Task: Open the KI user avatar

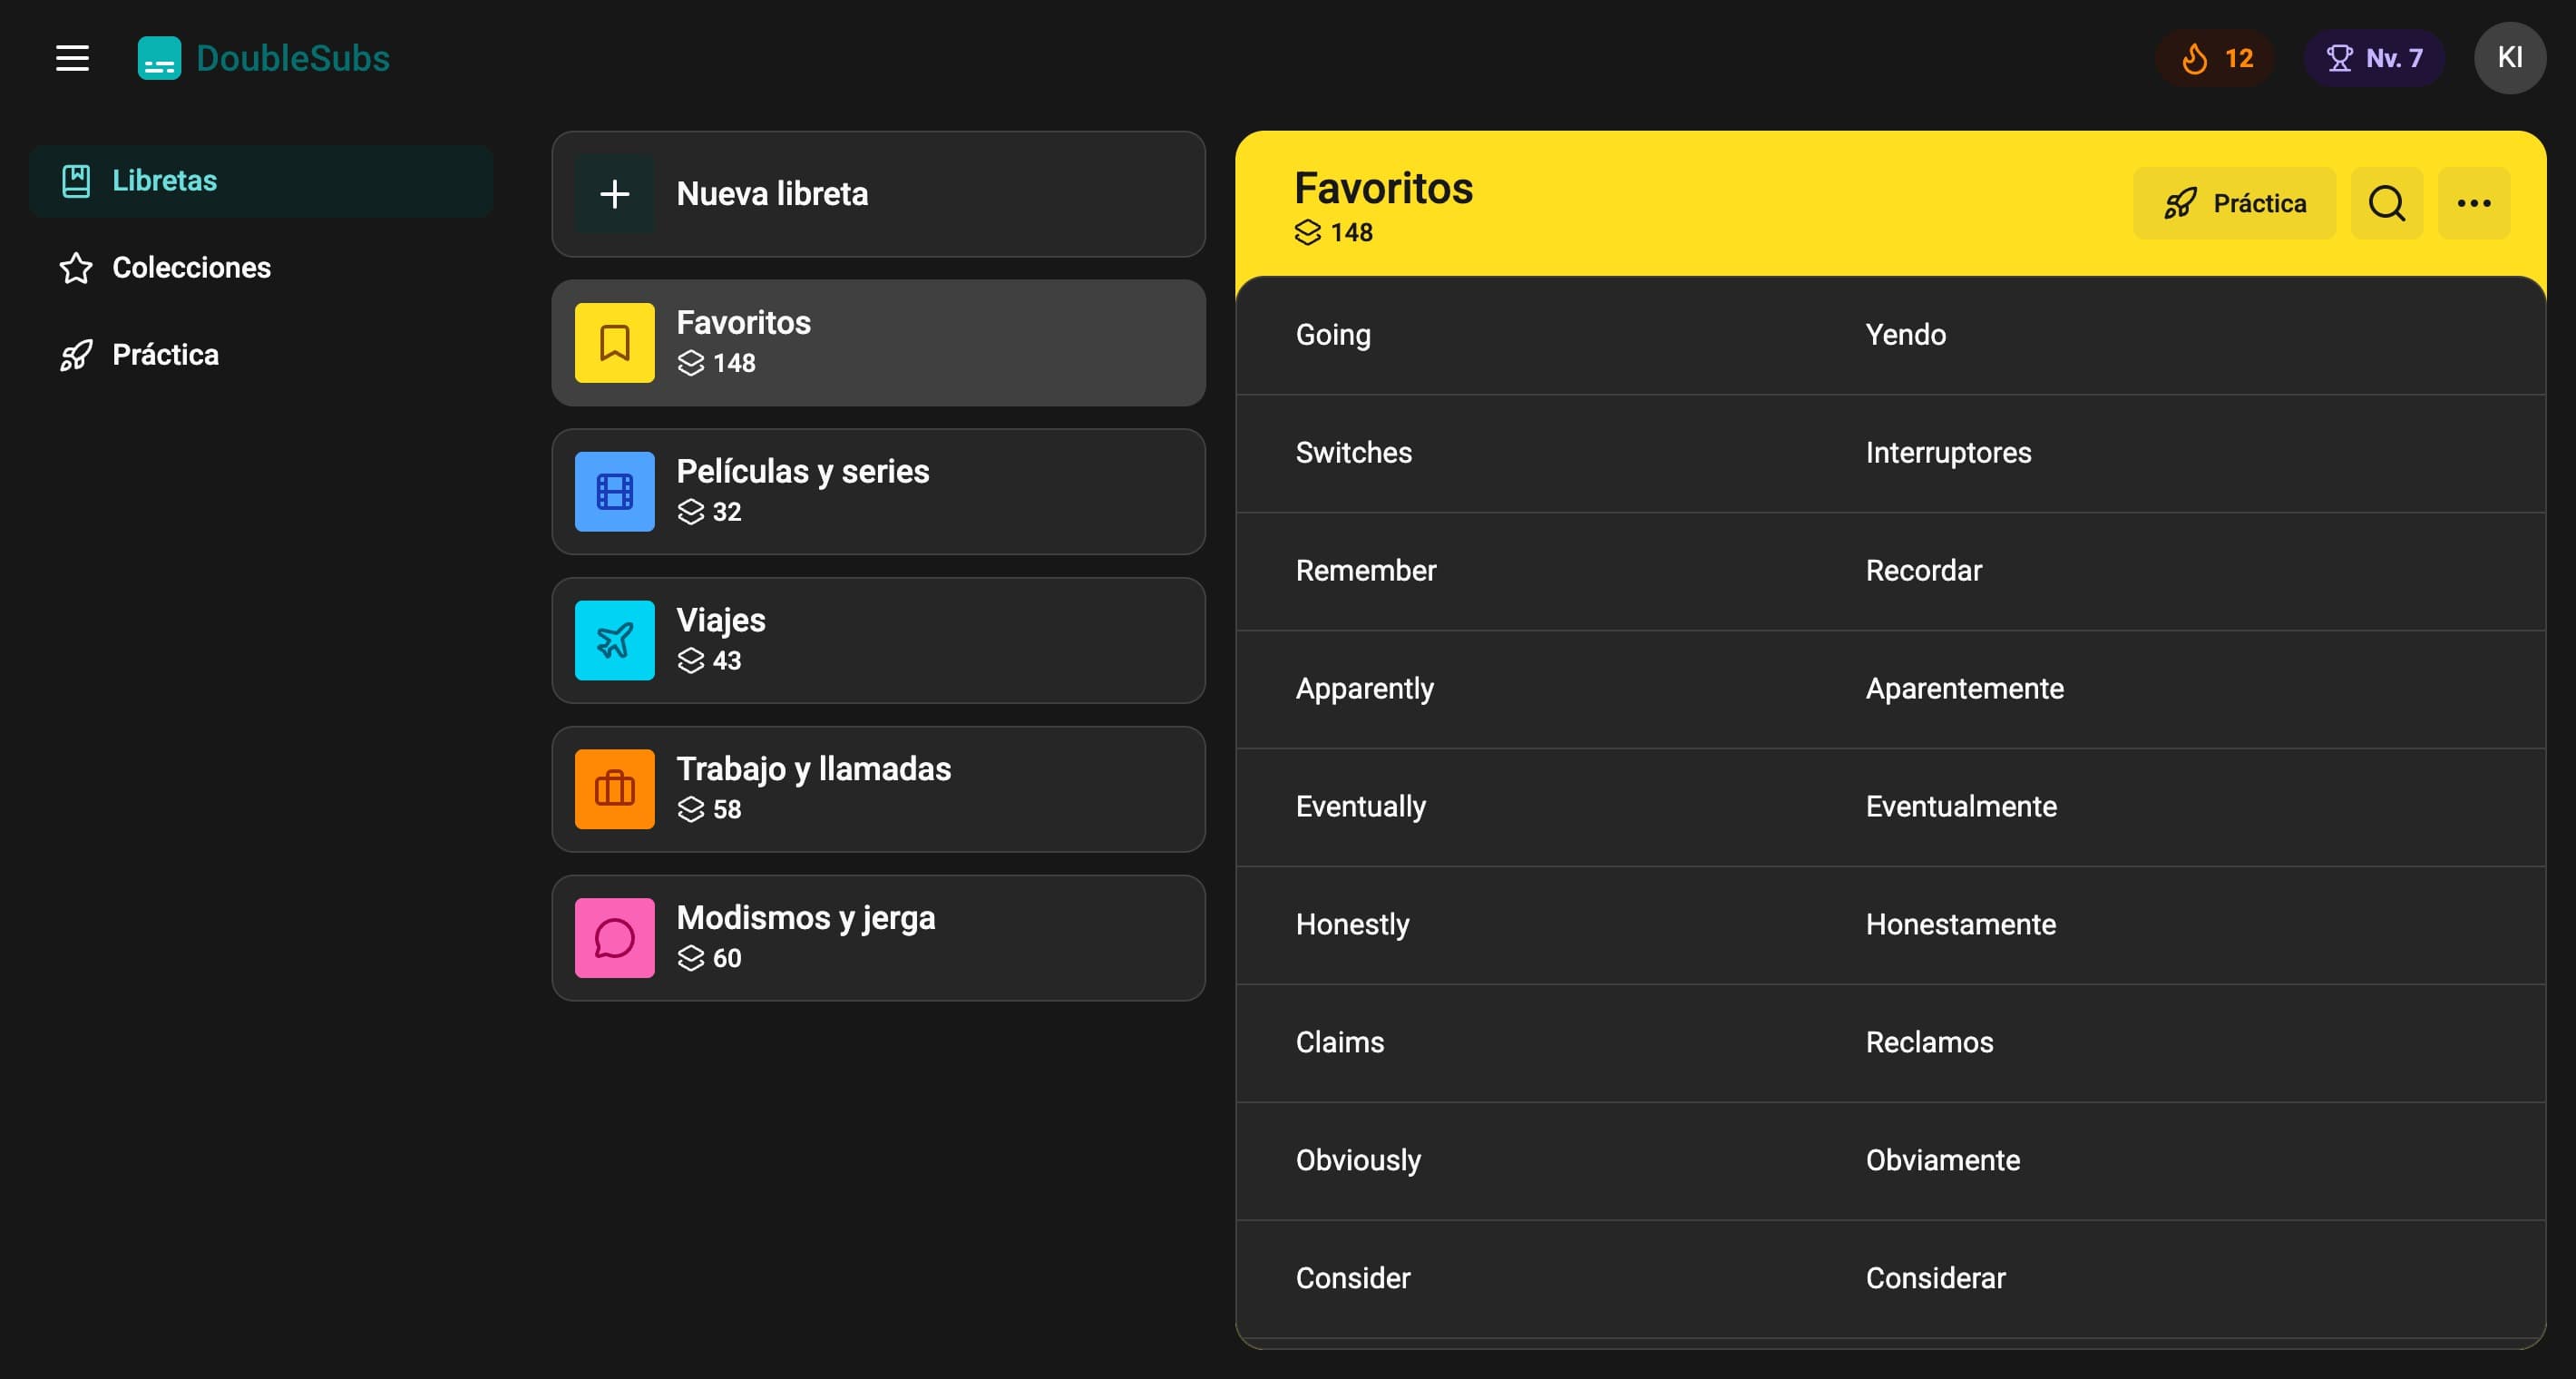Action: pyautogui.click(x=2510, y=58)
